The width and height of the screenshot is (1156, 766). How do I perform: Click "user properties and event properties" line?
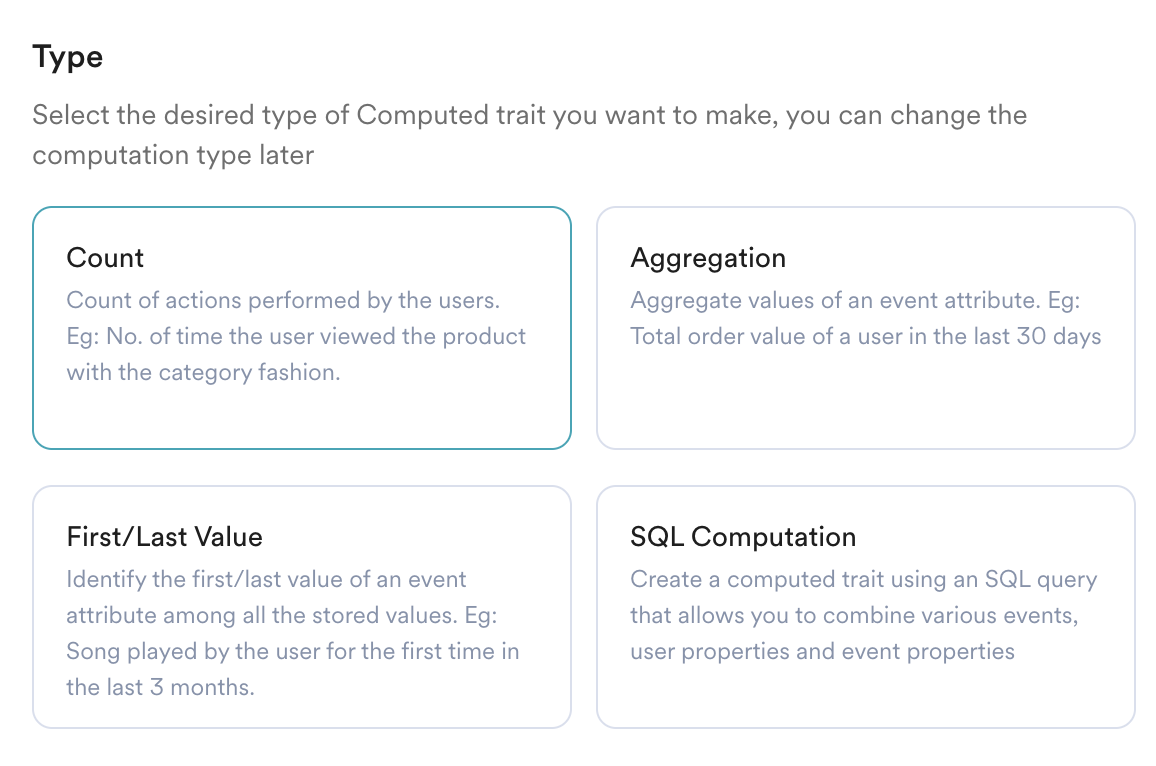click(822, 651)
